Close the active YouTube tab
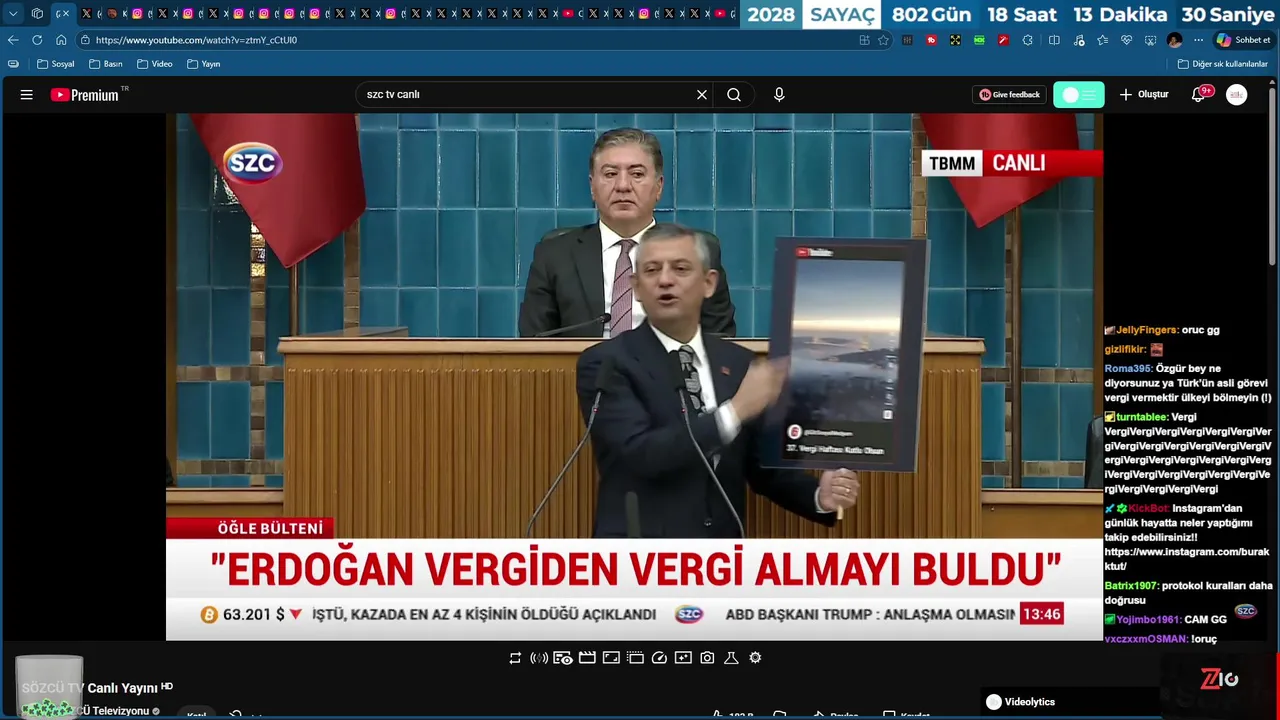 67,14
